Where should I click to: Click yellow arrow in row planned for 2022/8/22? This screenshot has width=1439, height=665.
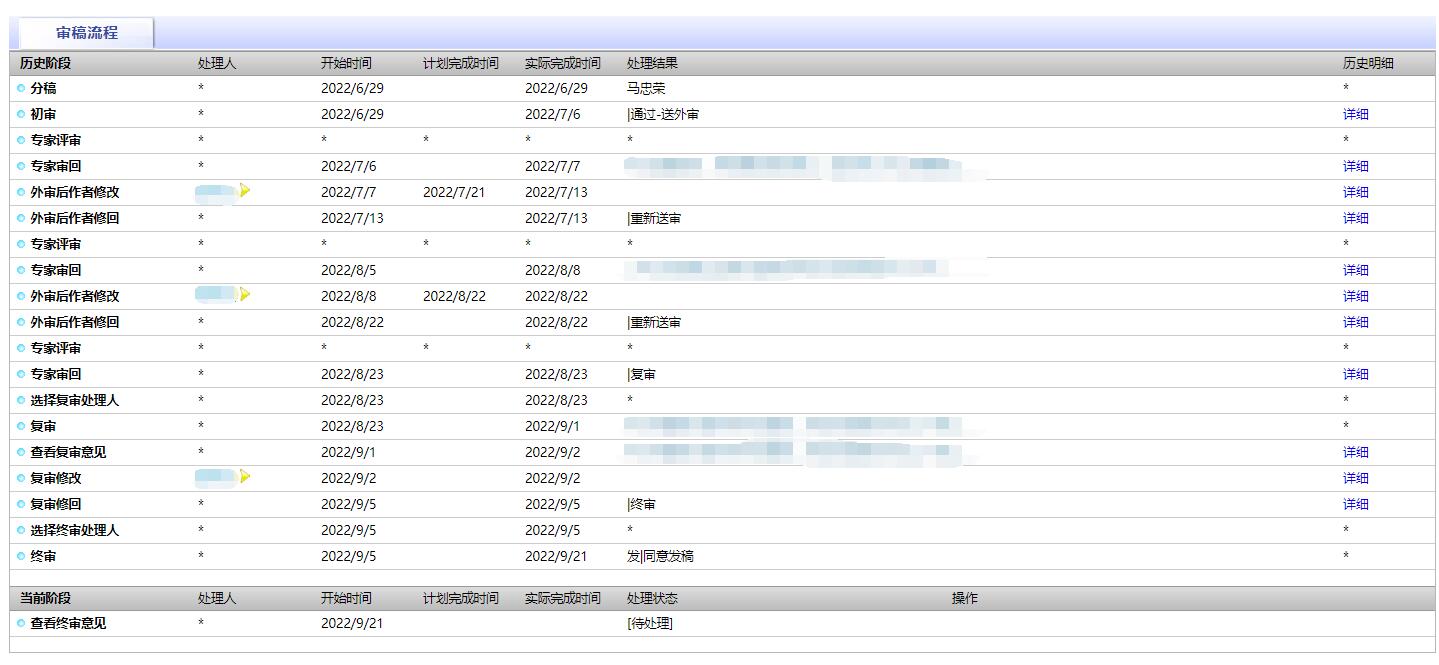245,295
